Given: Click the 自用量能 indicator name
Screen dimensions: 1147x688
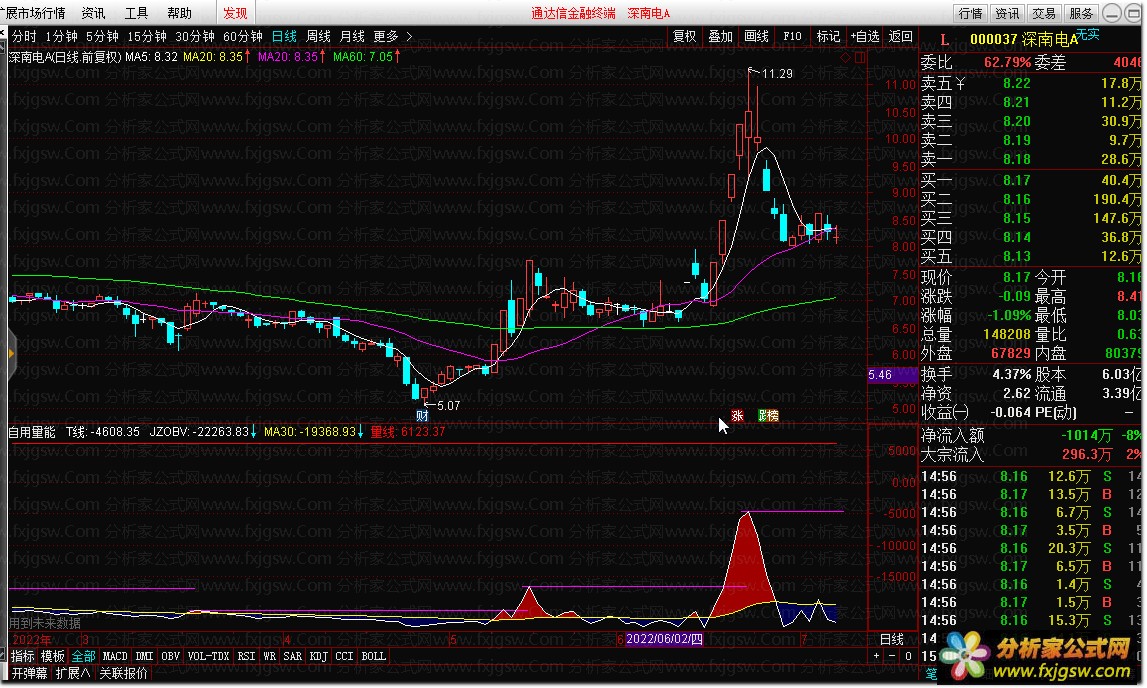Looking at the screenshot, I should [x=31, y=432].
